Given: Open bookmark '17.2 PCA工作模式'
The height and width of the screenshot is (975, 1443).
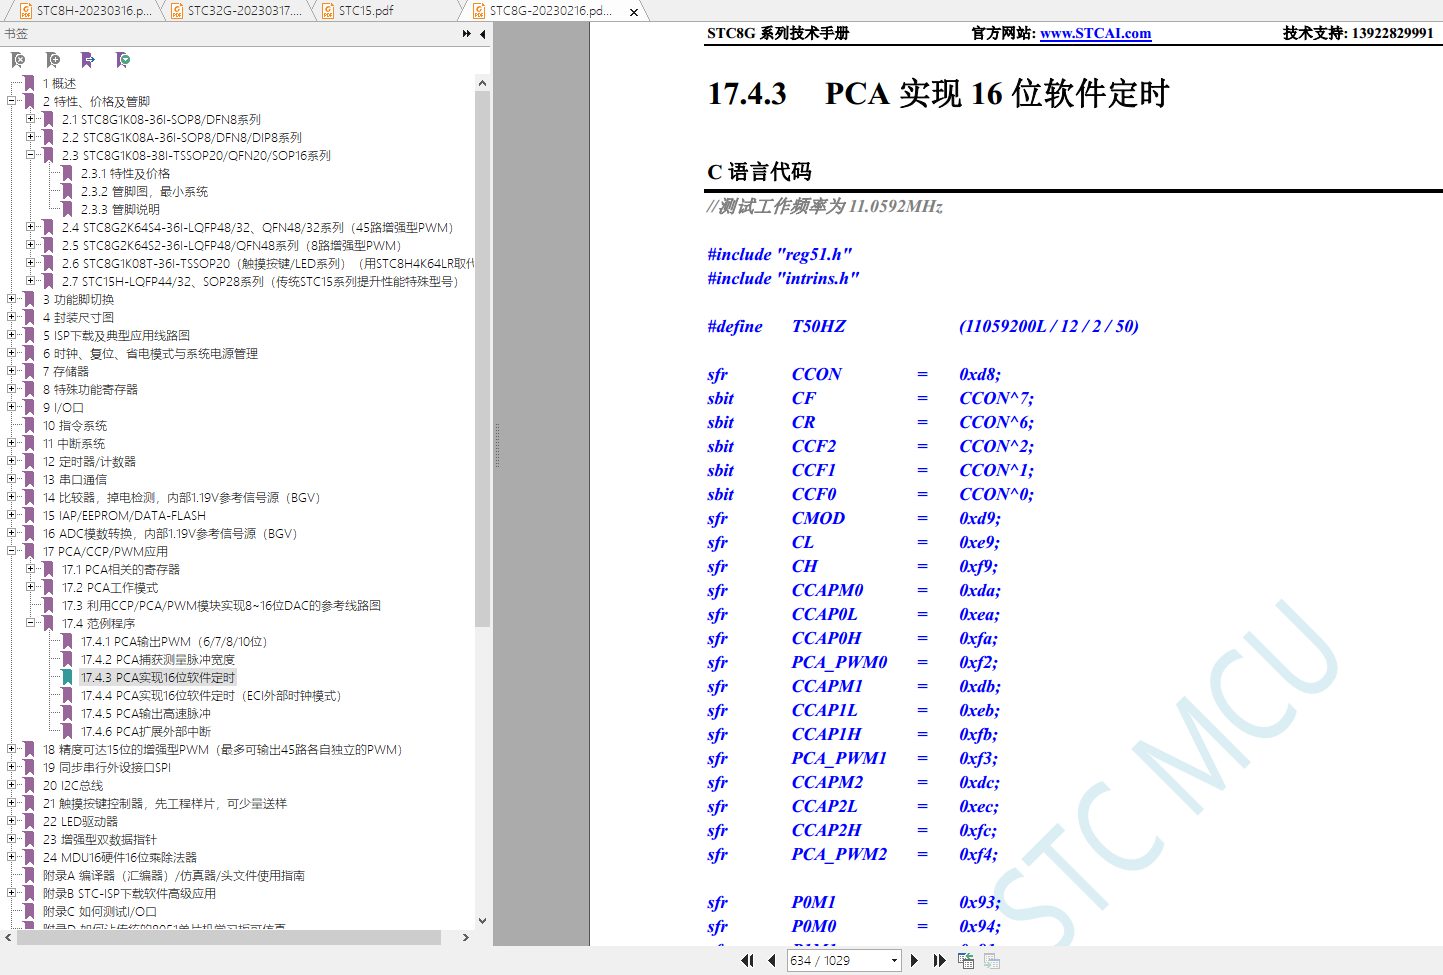Looking at the screenshot, I should 110,587.
